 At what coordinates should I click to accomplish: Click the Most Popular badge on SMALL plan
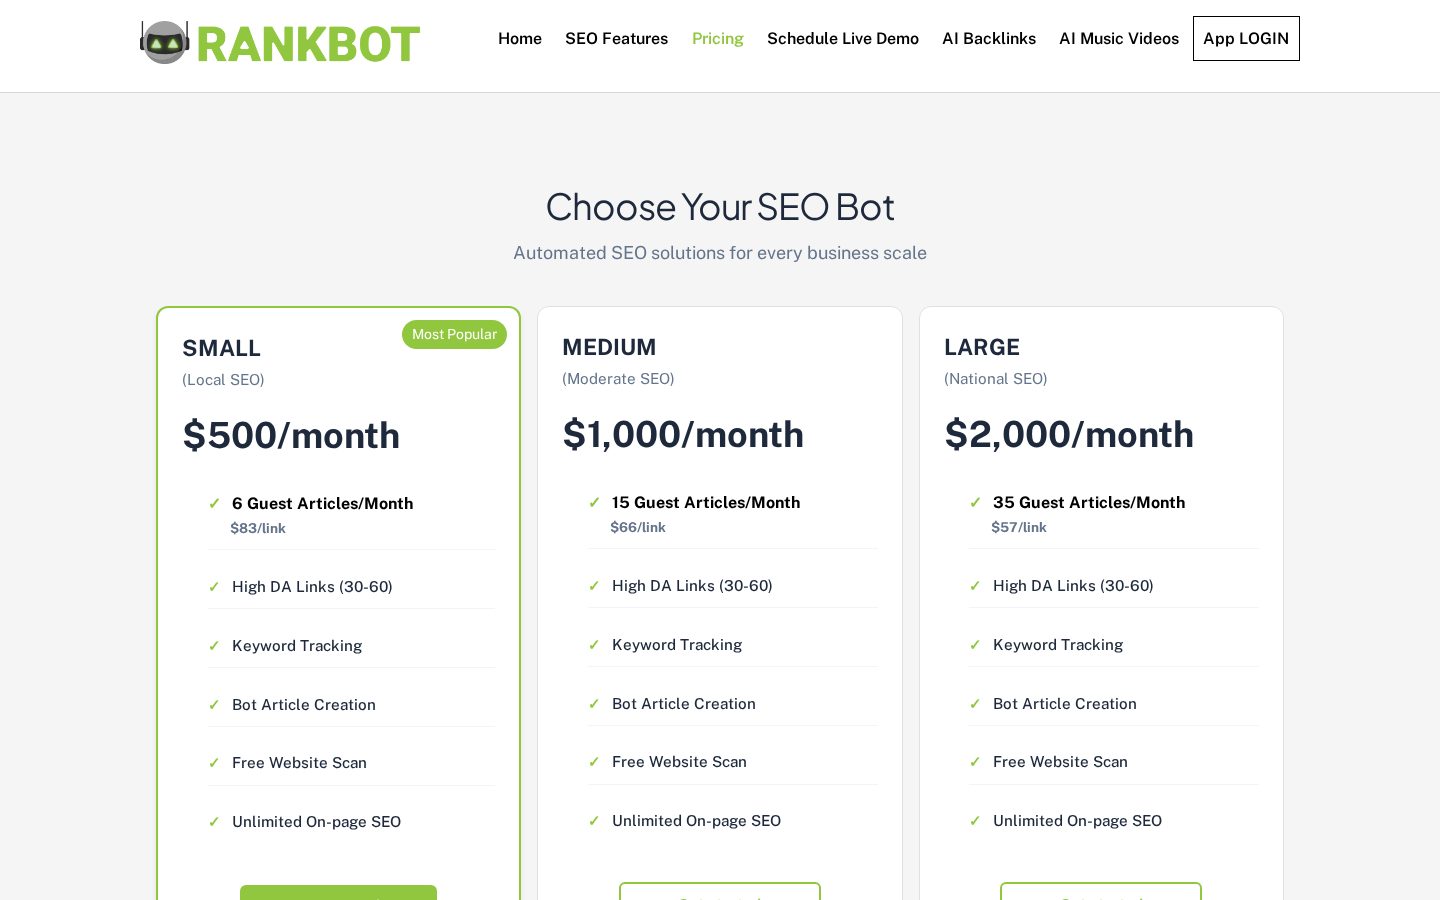tap(454, 334)
